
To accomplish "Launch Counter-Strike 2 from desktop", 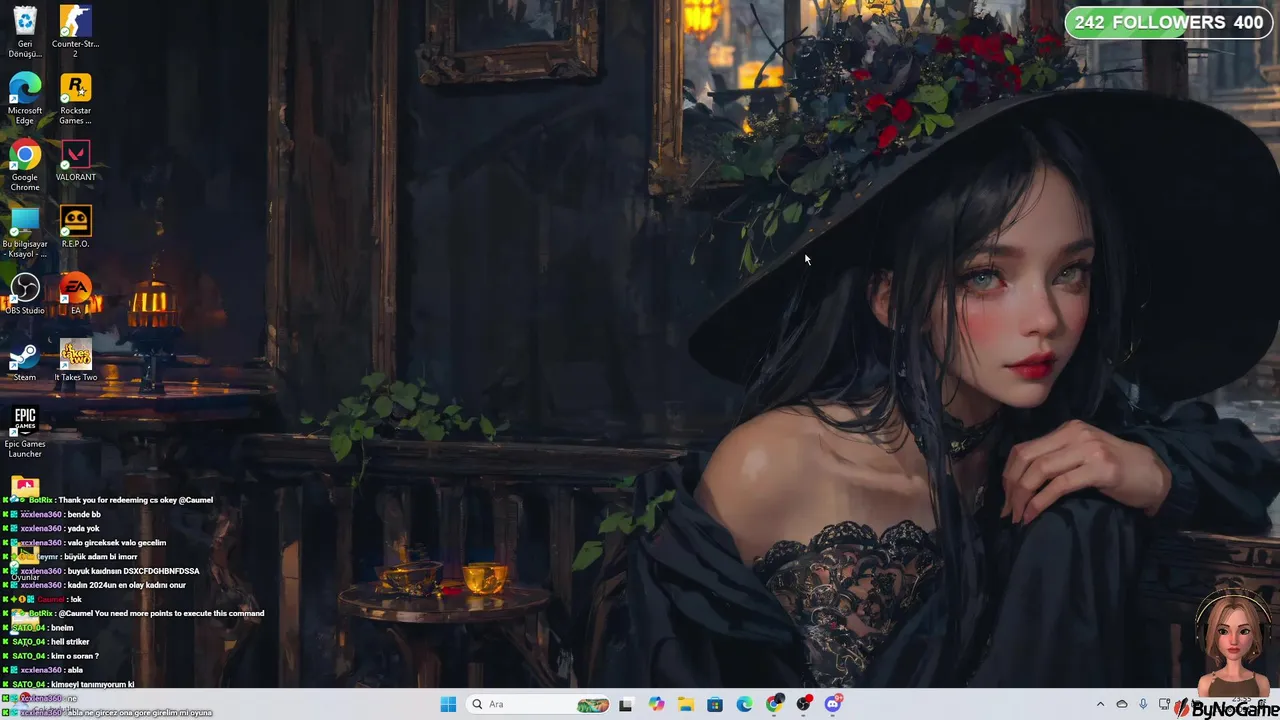I will 75,30.
